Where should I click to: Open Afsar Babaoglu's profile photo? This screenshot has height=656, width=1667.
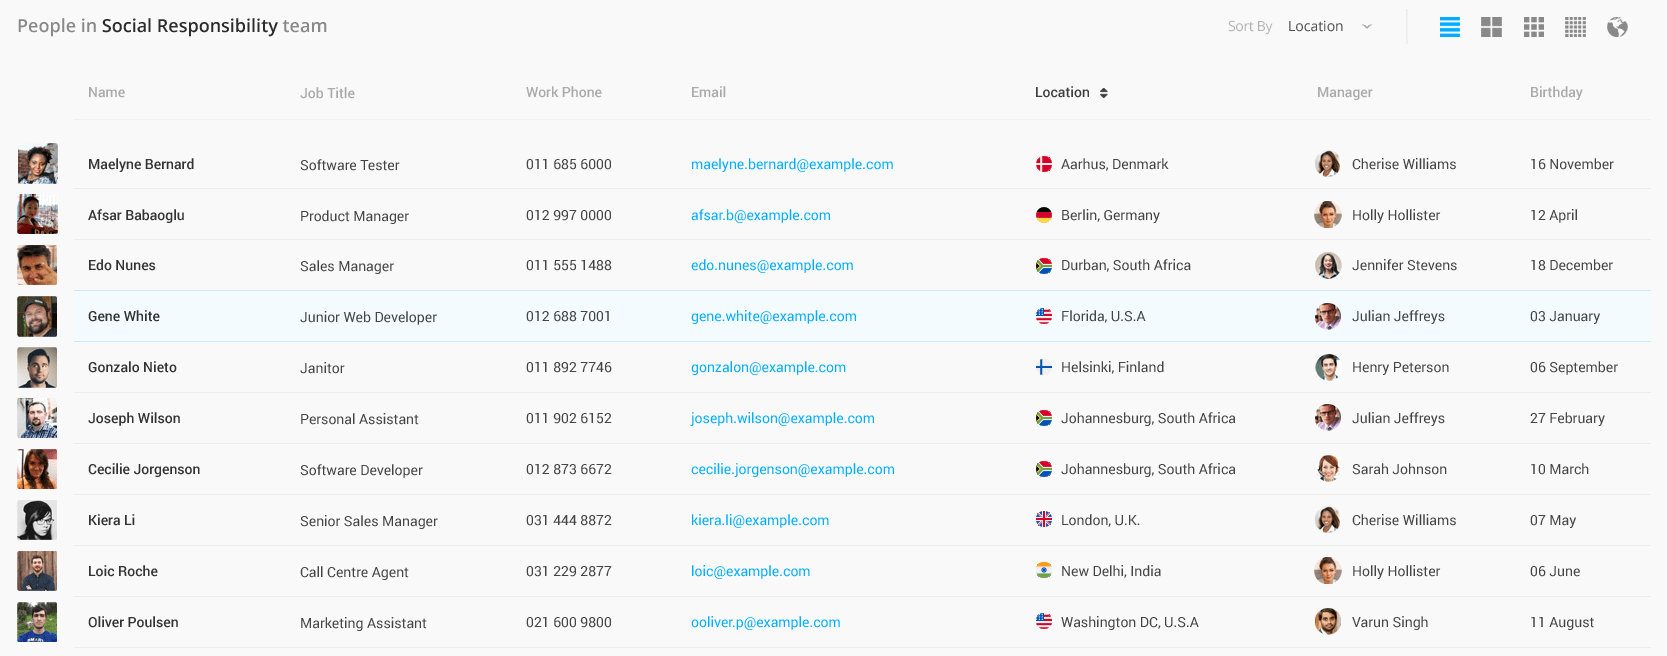(x=37, y=214)
